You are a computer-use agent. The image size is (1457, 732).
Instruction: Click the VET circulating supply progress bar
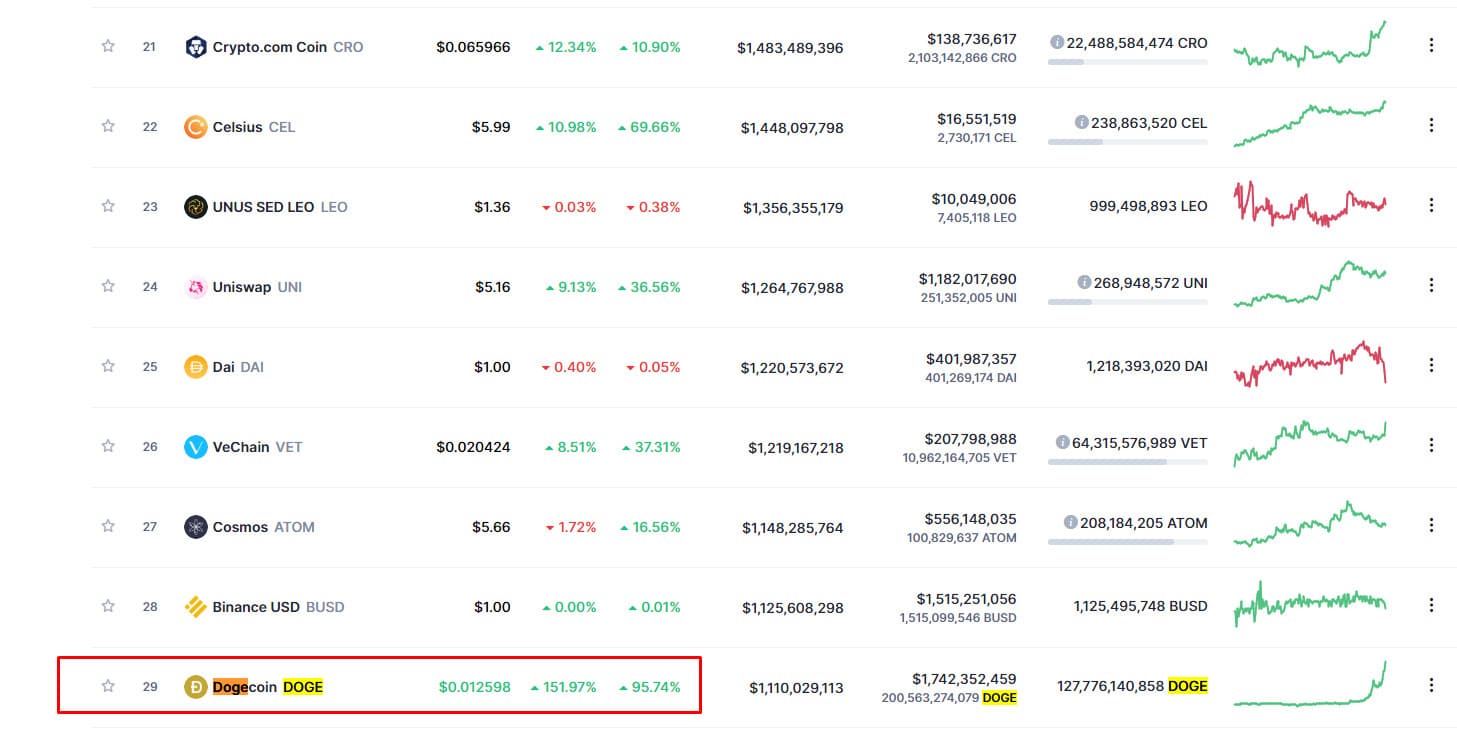pyautogui.click(x=1128, y=462)
